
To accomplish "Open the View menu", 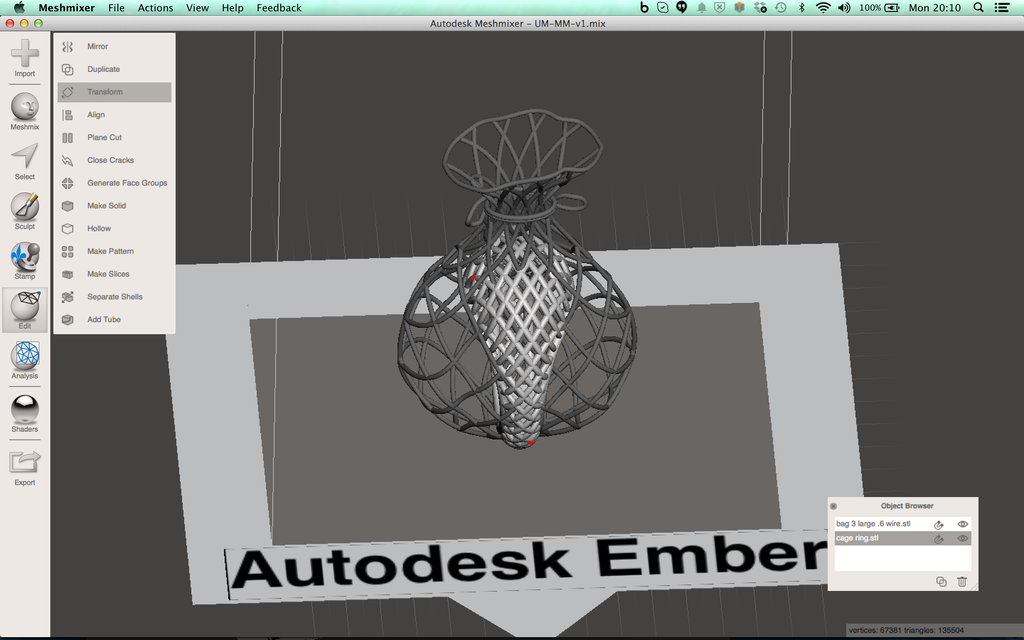I will (197, 8).
